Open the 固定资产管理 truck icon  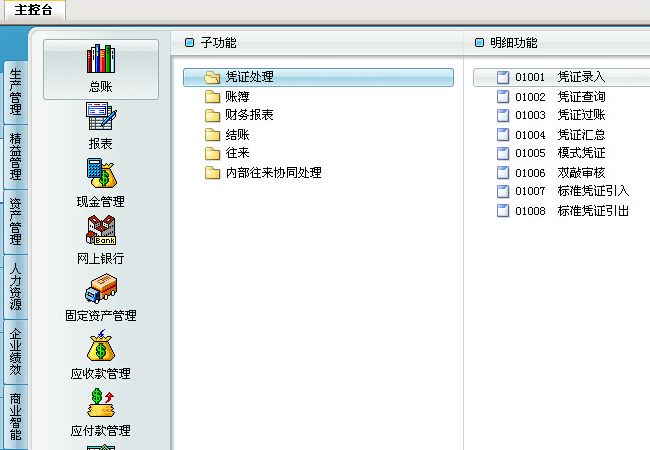101,288
